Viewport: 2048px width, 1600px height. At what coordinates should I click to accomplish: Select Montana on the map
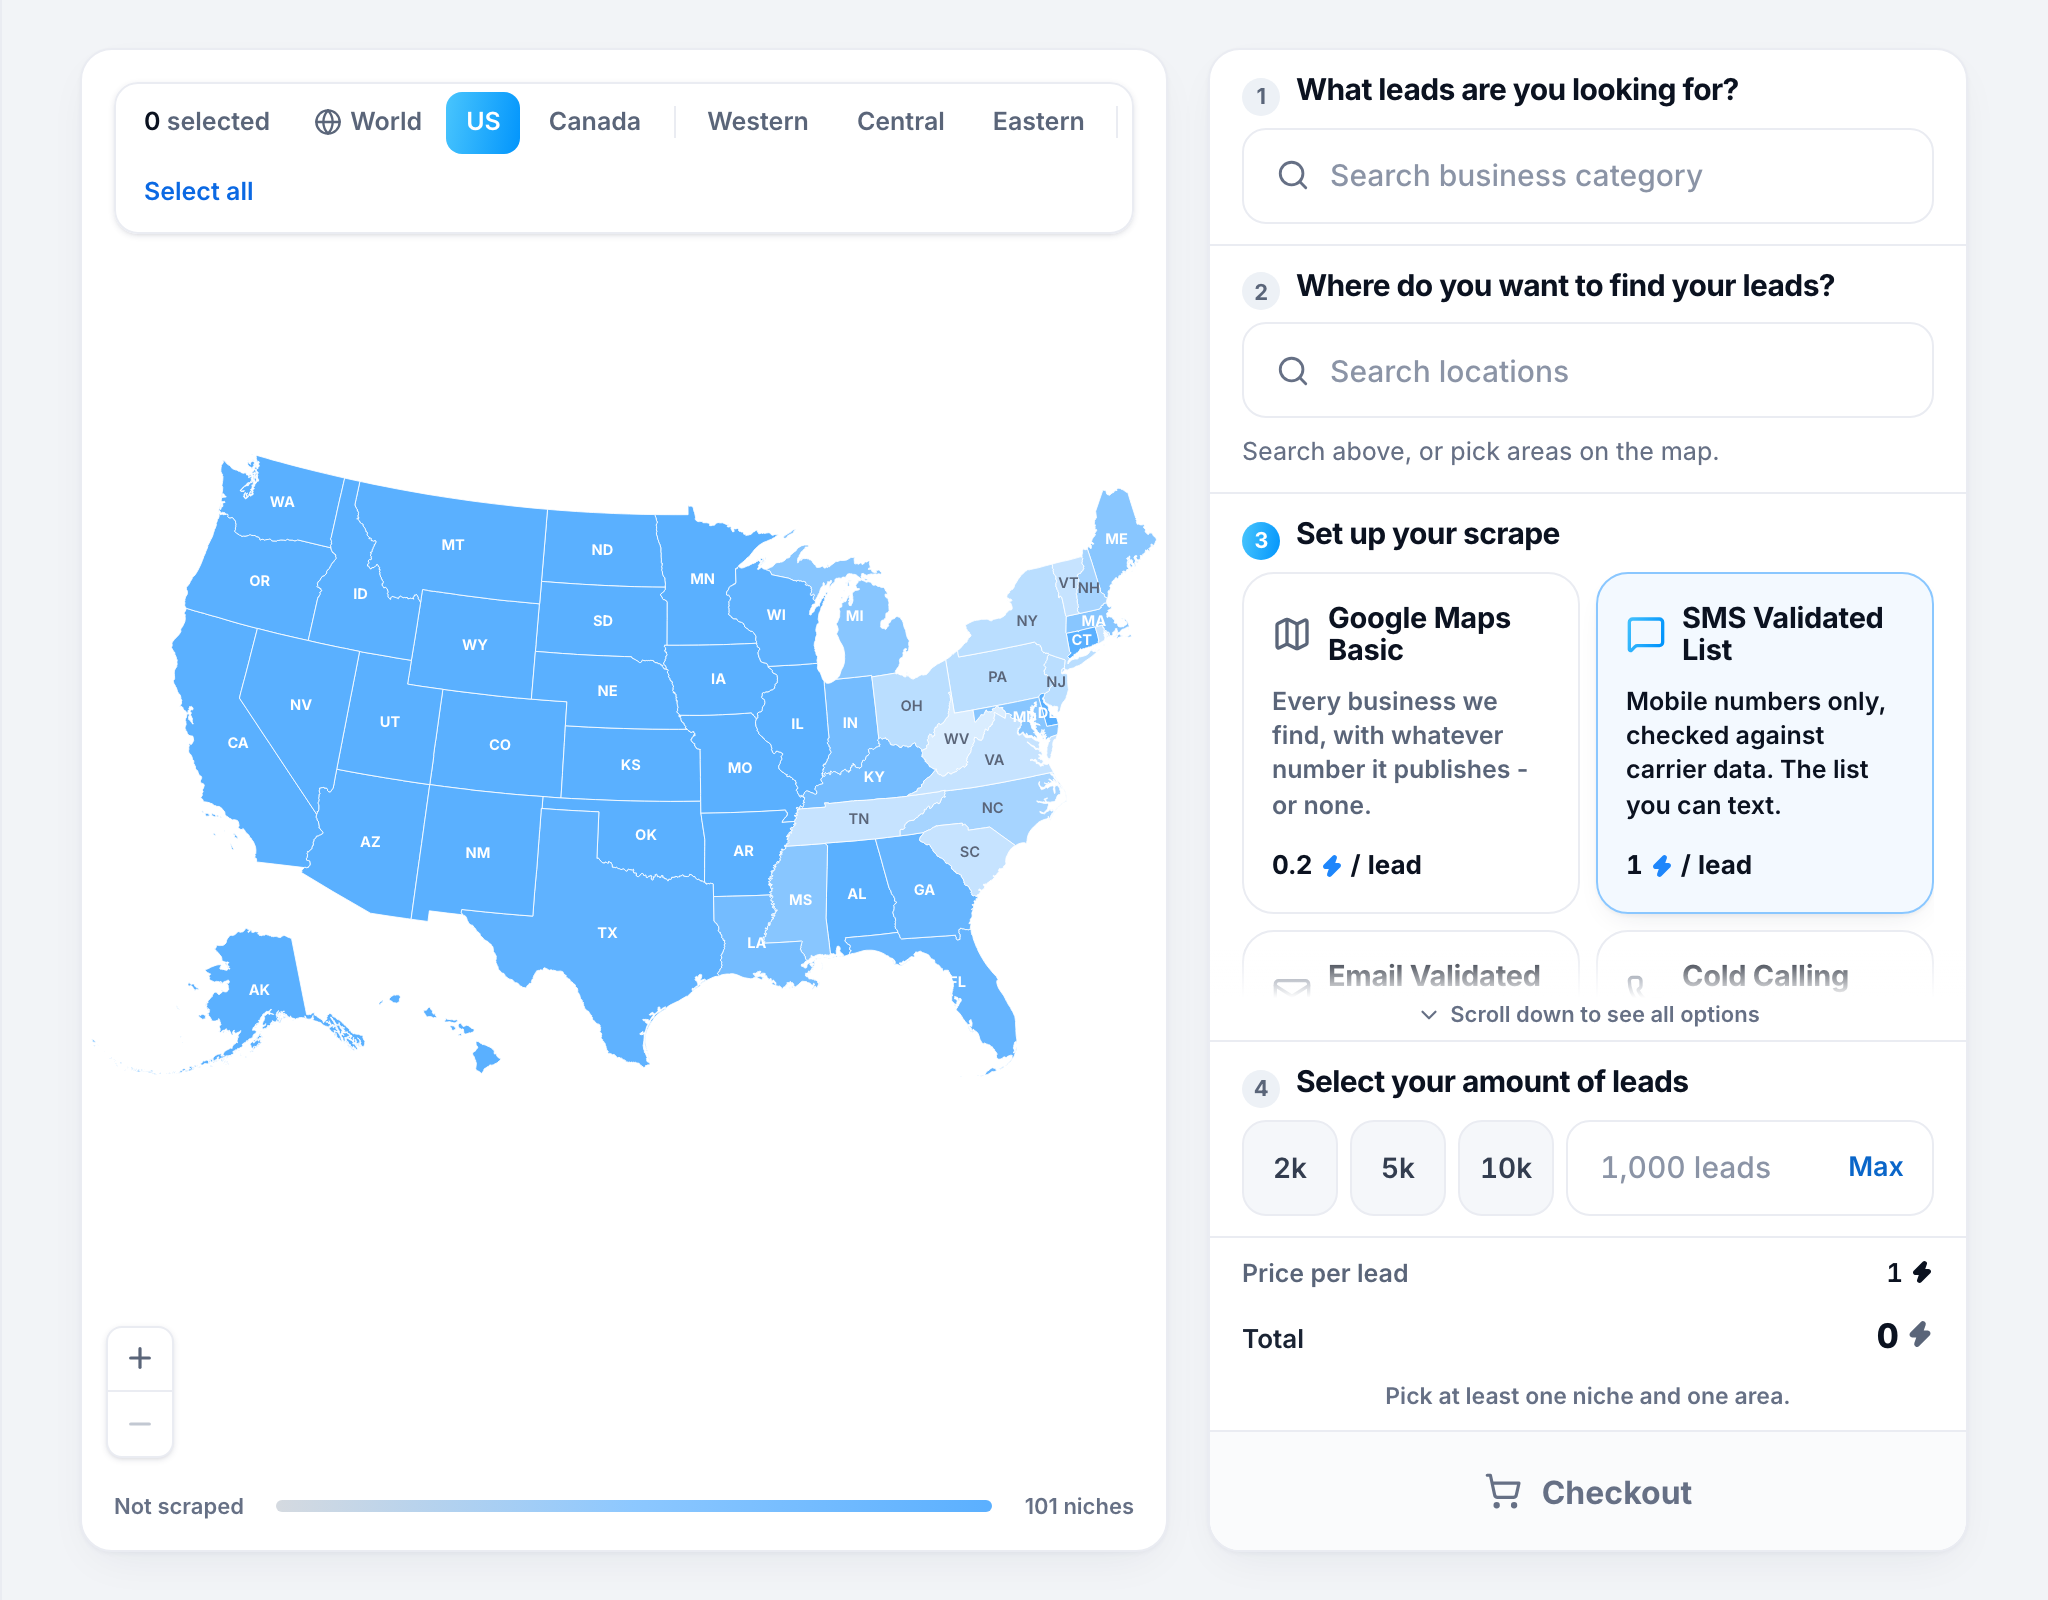[x=452, y=545]
